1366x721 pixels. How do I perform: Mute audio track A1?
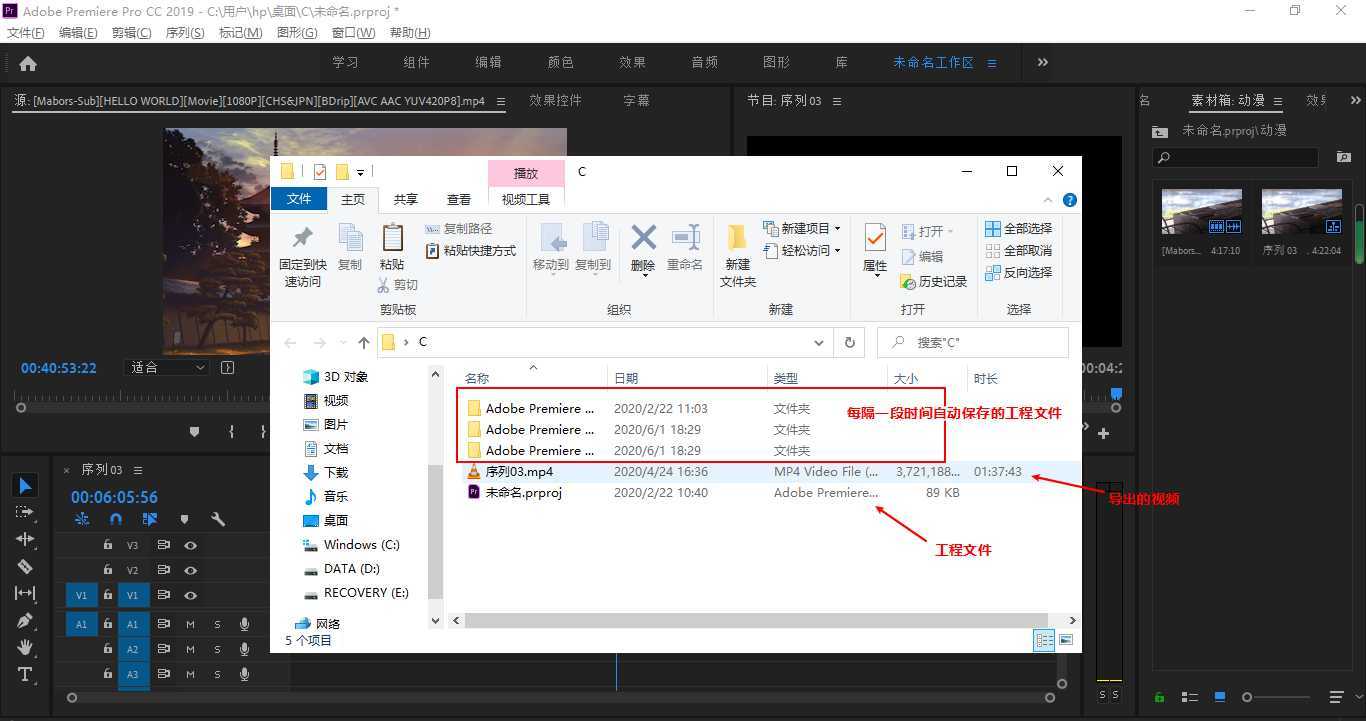click(190, 624)
